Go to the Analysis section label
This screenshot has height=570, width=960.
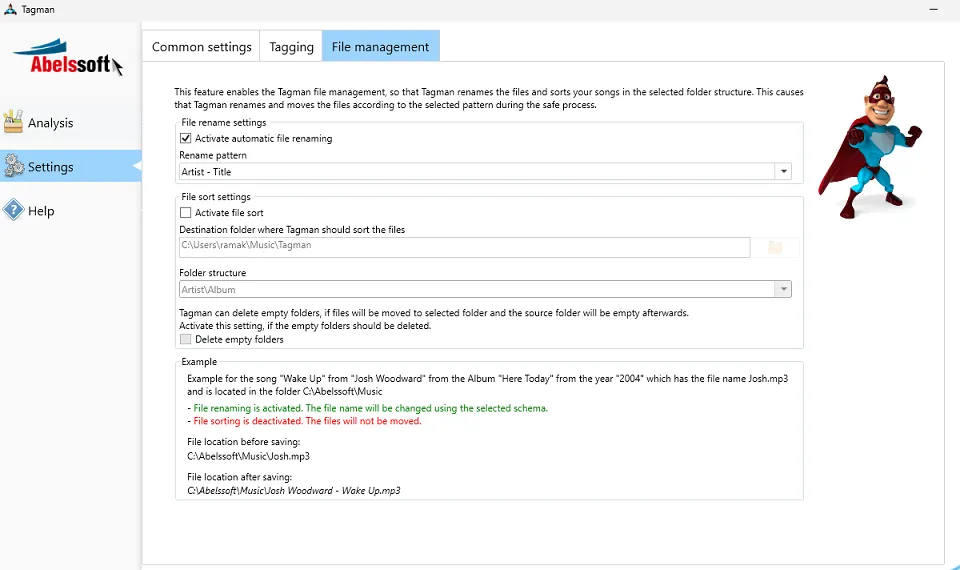click(x=51, y=123)
